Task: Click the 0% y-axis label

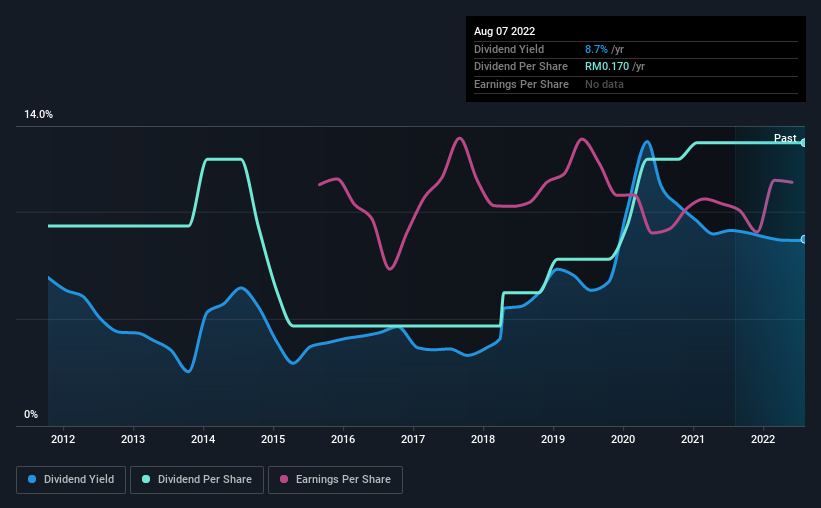Action: click(31, 414)
